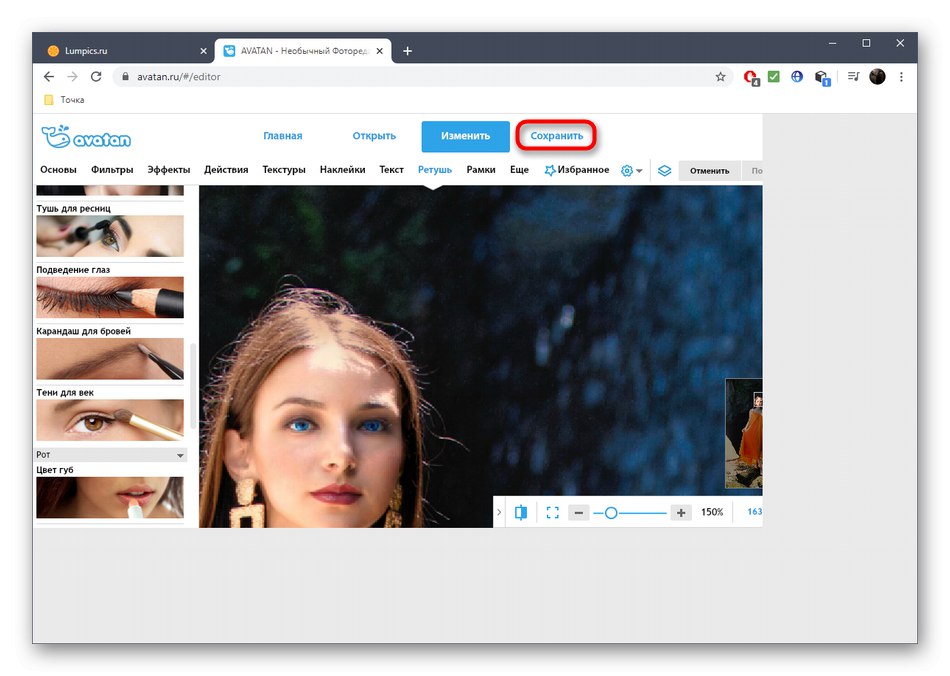Click the zoom in plus button
The height and width of the screenshot is (676, 950).
point(681,513)
